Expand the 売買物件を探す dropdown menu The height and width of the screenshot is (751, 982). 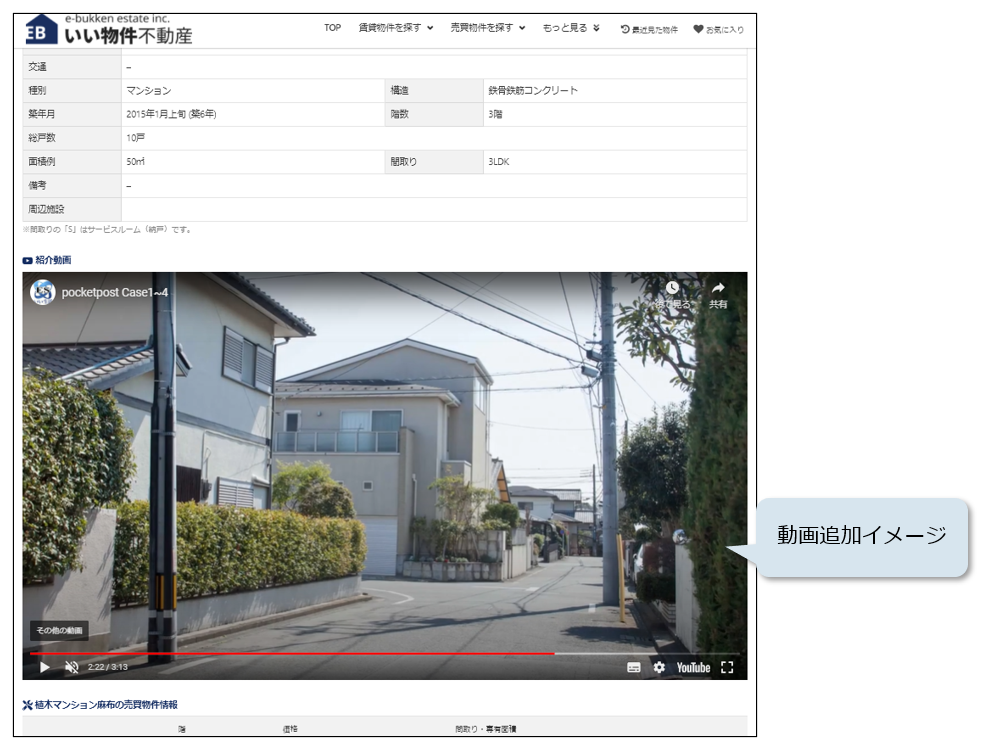[x=488, y=28]
